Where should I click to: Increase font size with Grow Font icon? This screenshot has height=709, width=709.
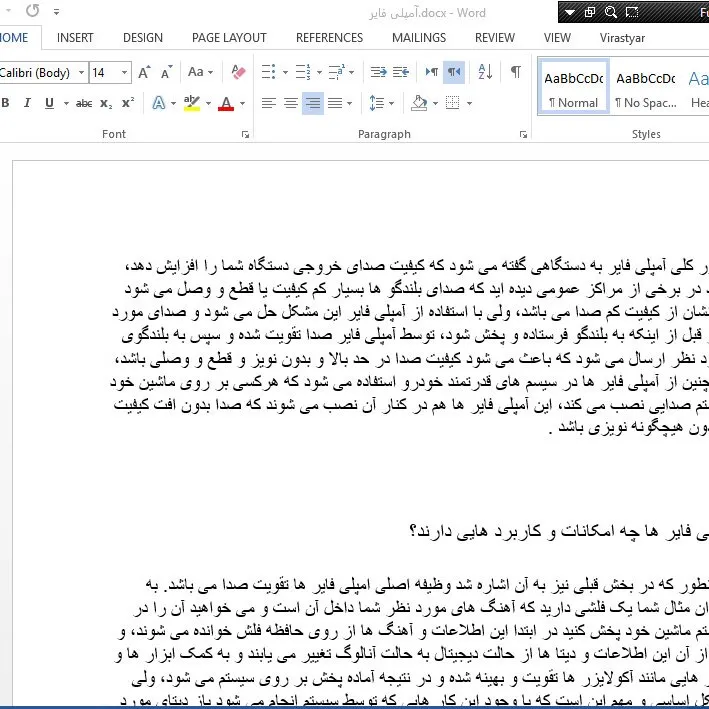145,72
